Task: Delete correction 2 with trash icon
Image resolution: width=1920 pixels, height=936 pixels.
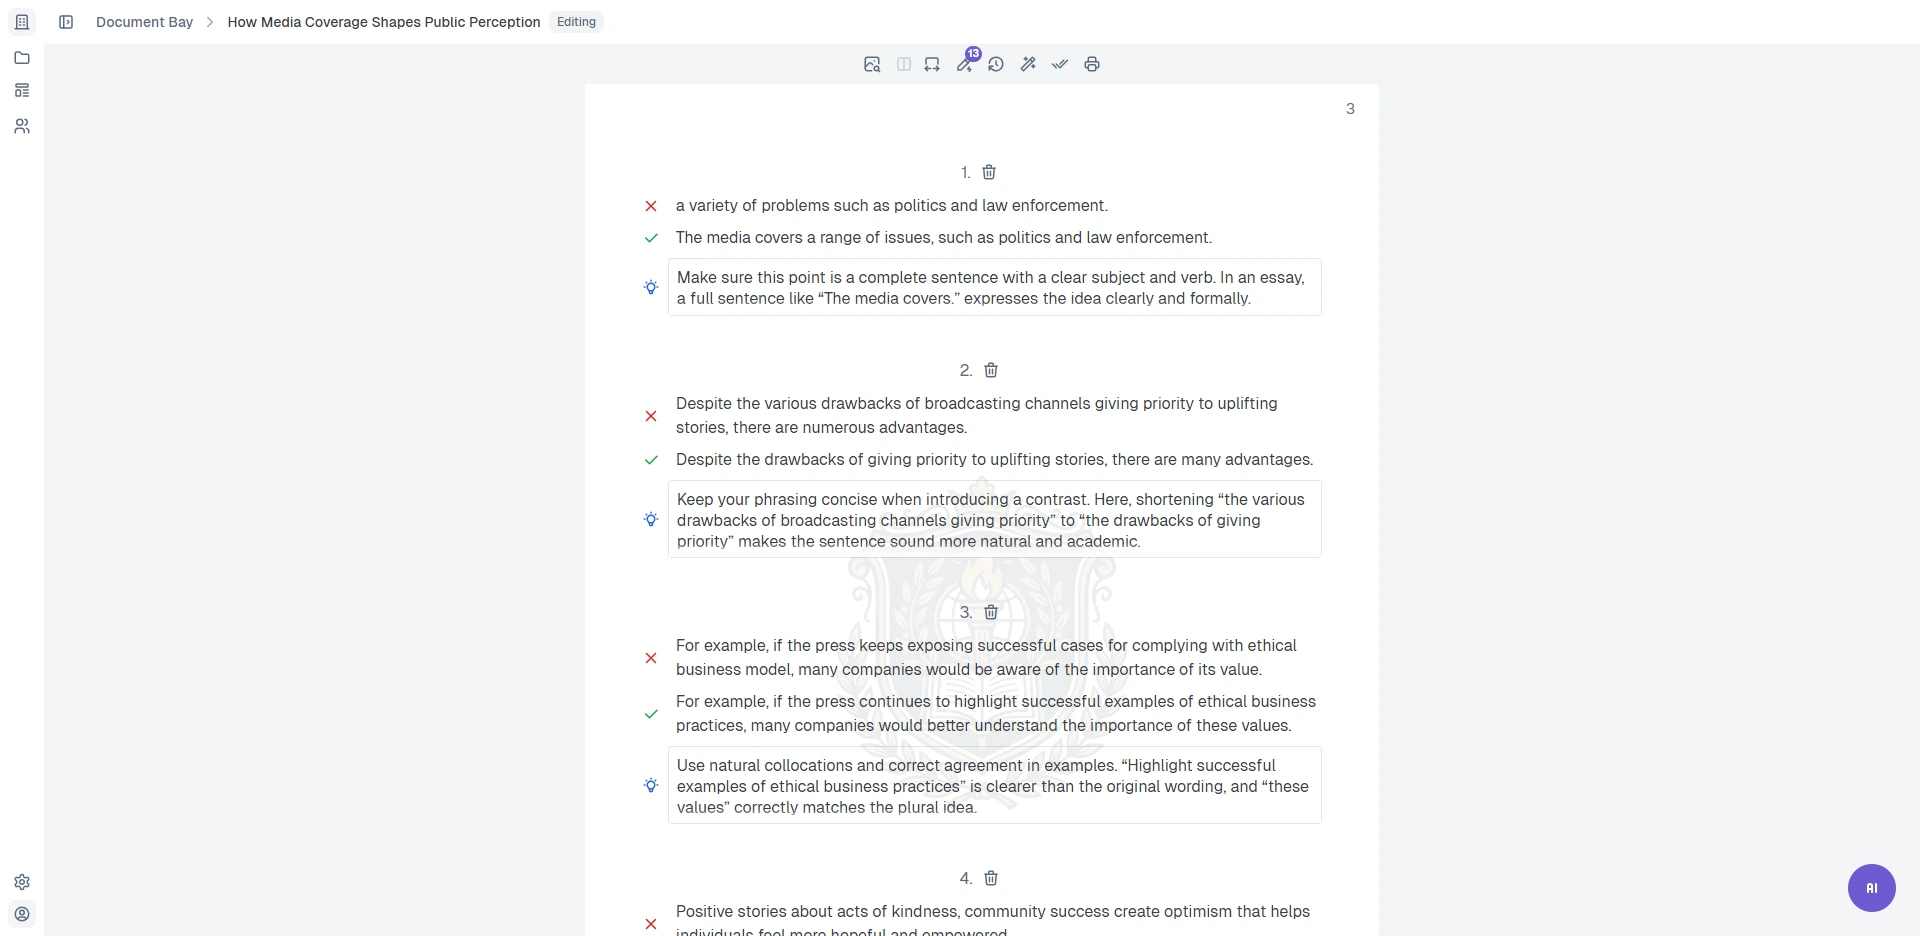Action: tap(991, 370)
